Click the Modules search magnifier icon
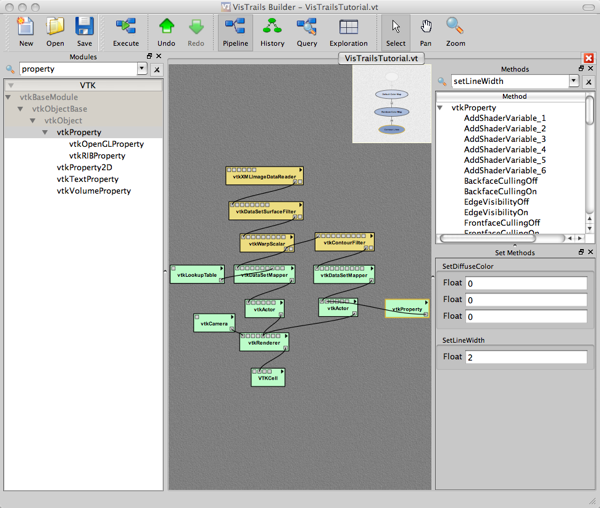Viewport: 600px width, 508px height. [10, 69]
